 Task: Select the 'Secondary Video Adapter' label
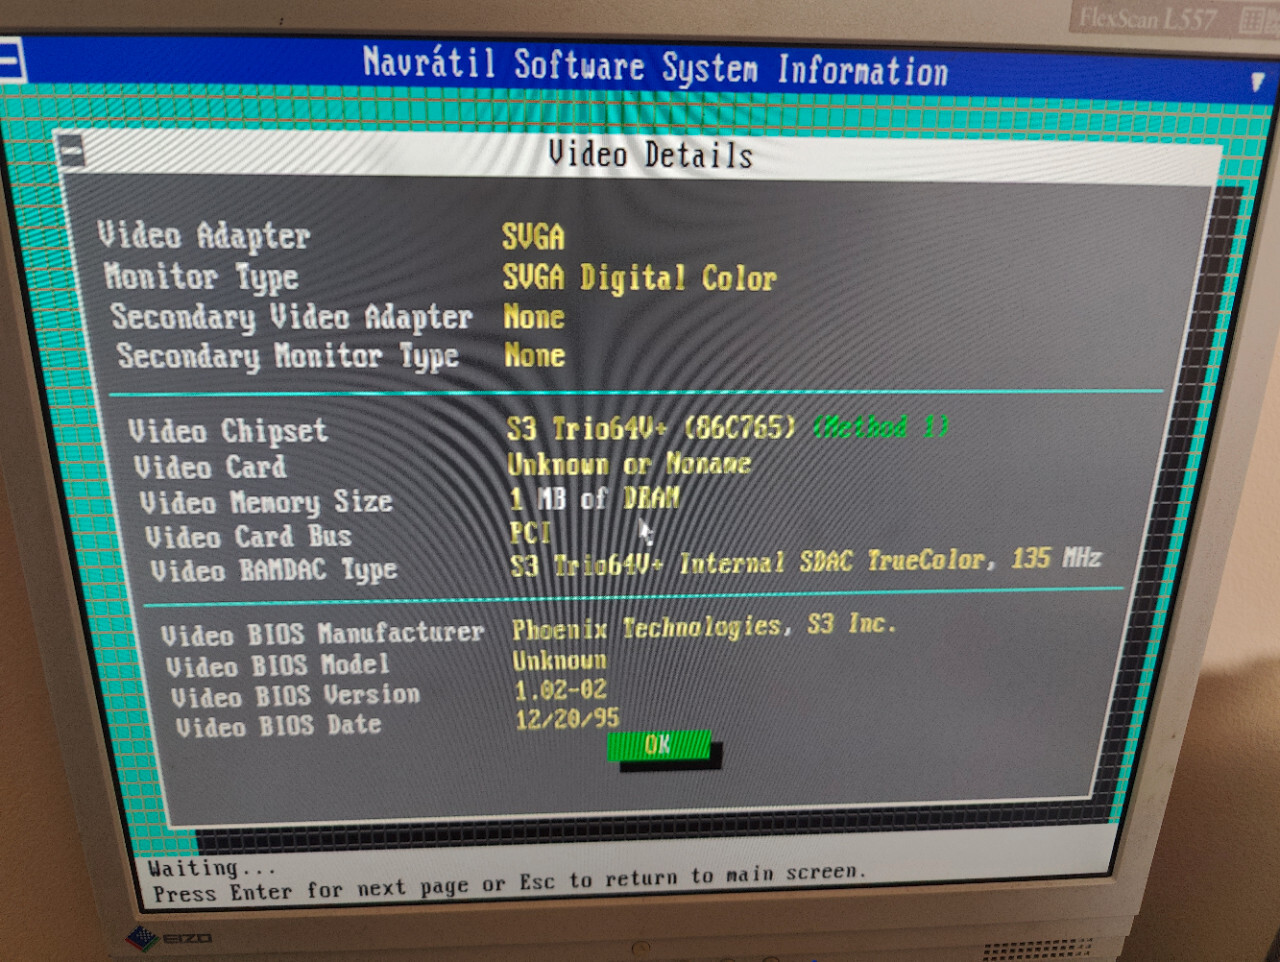(291, 317)
